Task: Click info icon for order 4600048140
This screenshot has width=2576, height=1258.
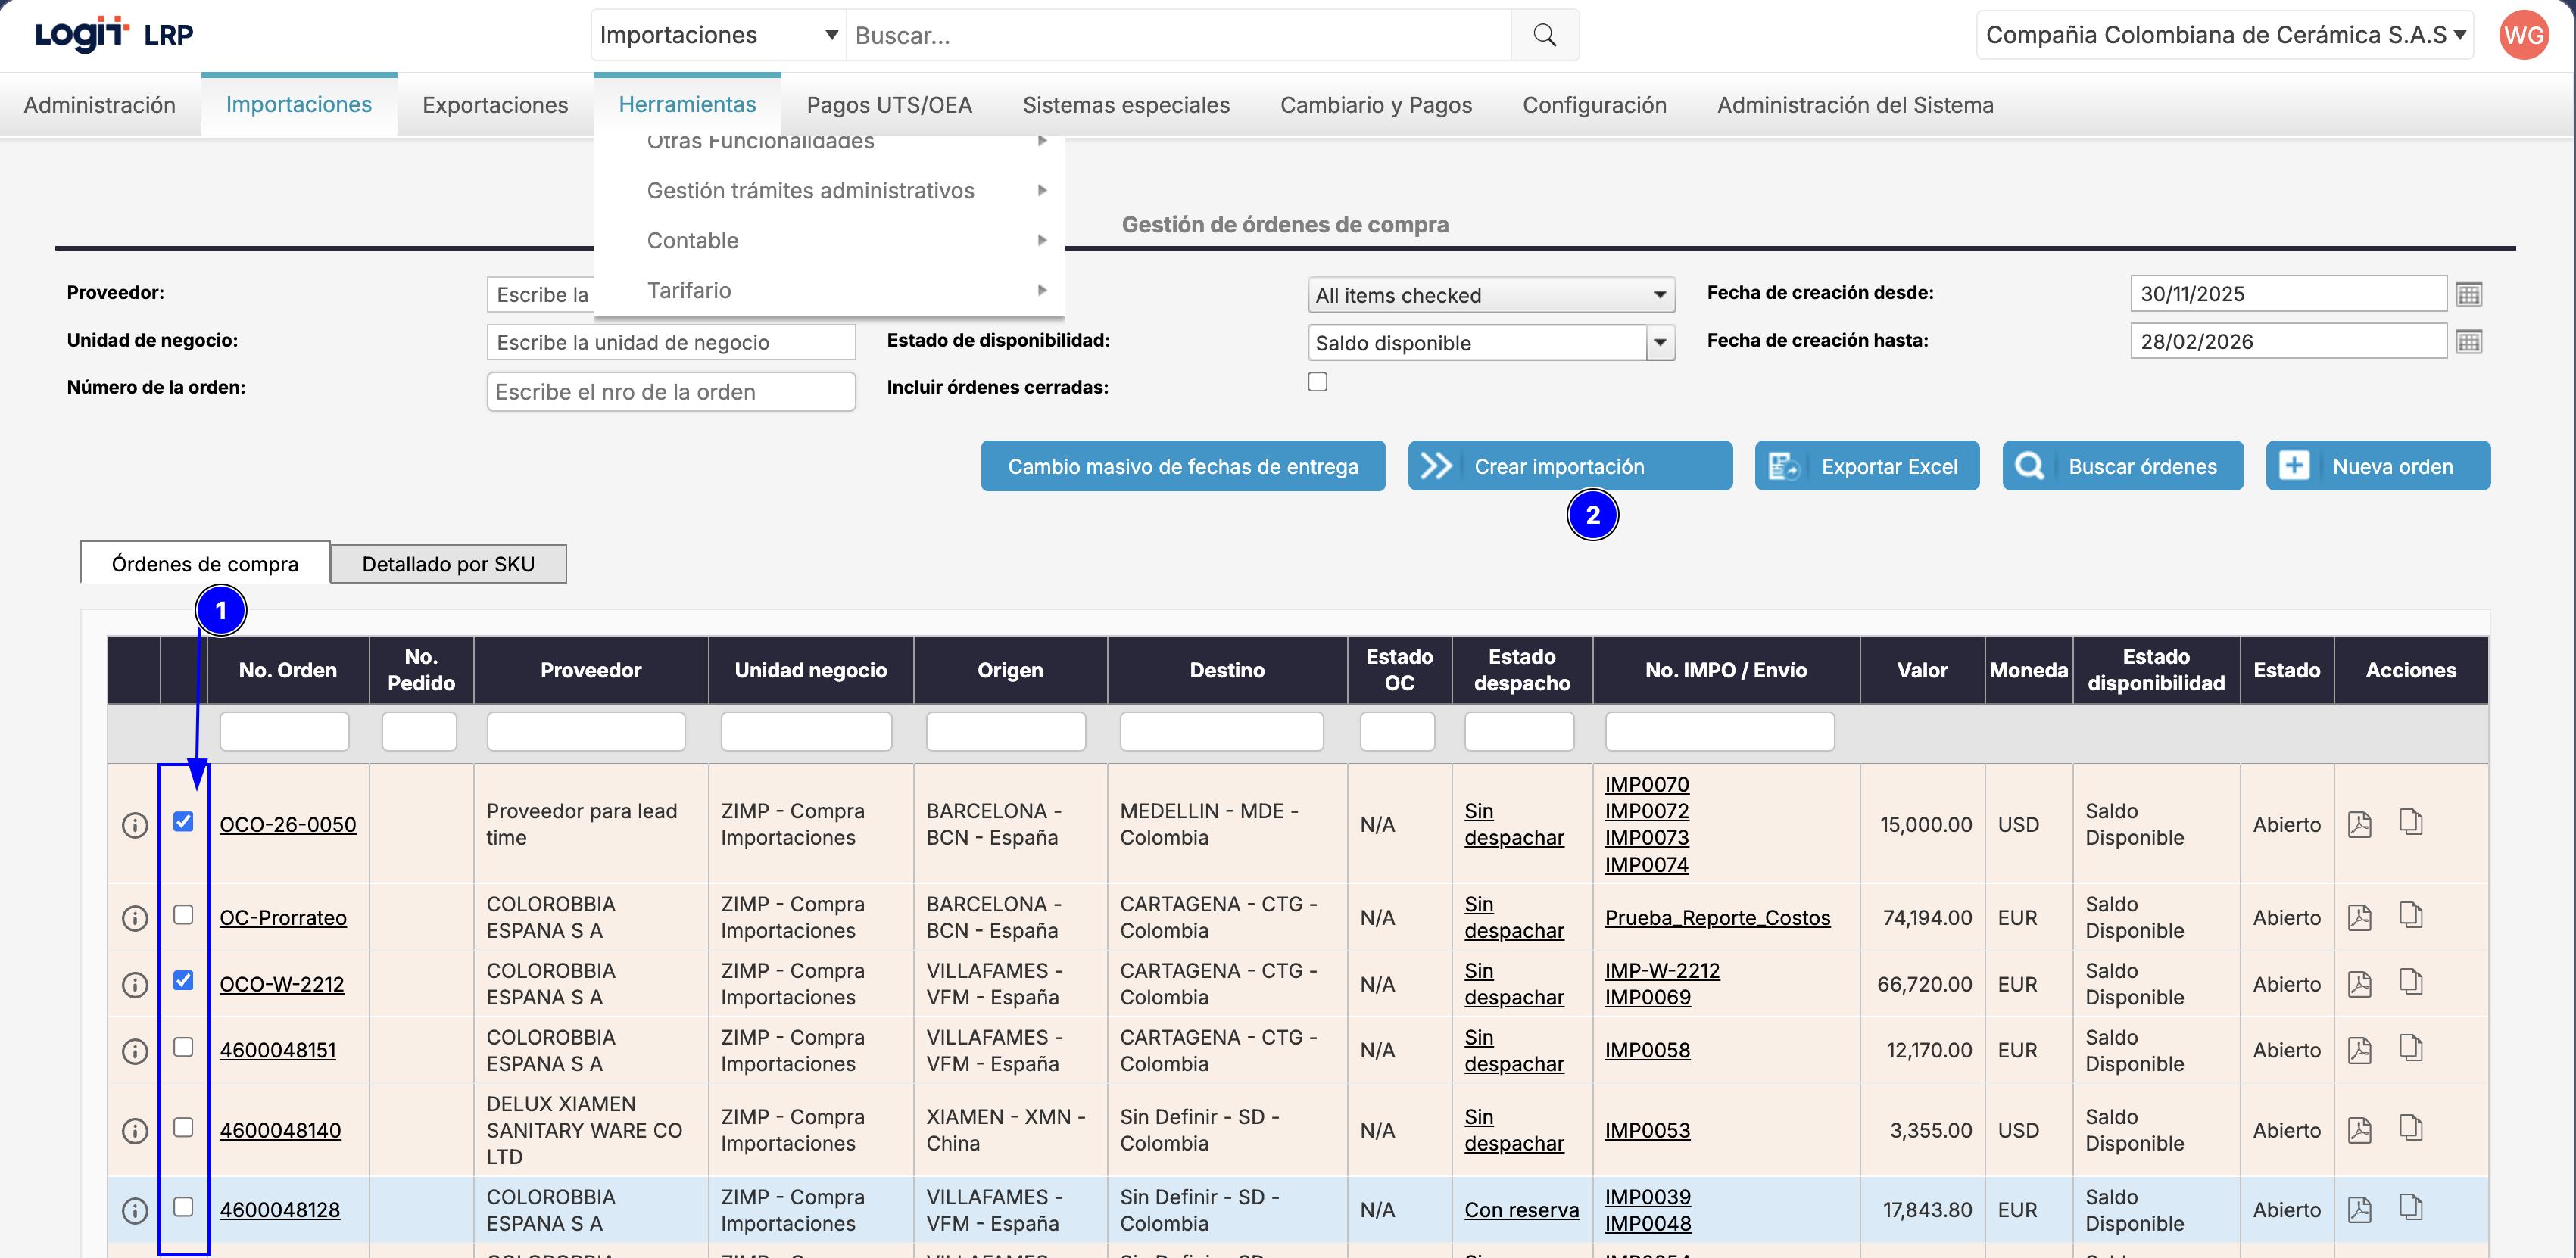Action: pos(135,1131)
